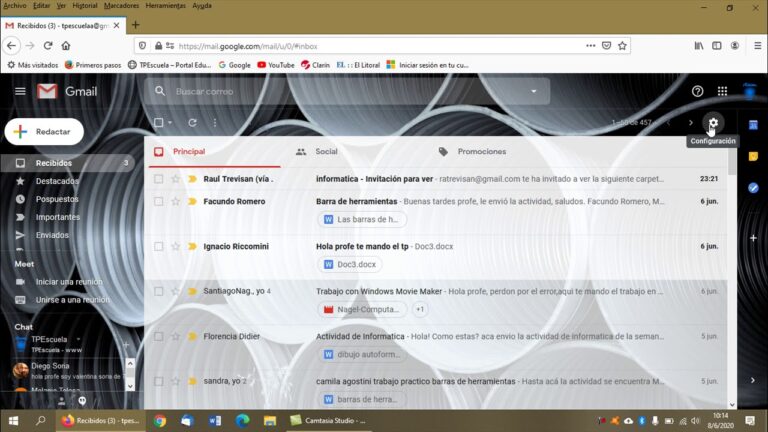Click the Buscar correo search field
The image size is (768, 432).
coord(346,91)
